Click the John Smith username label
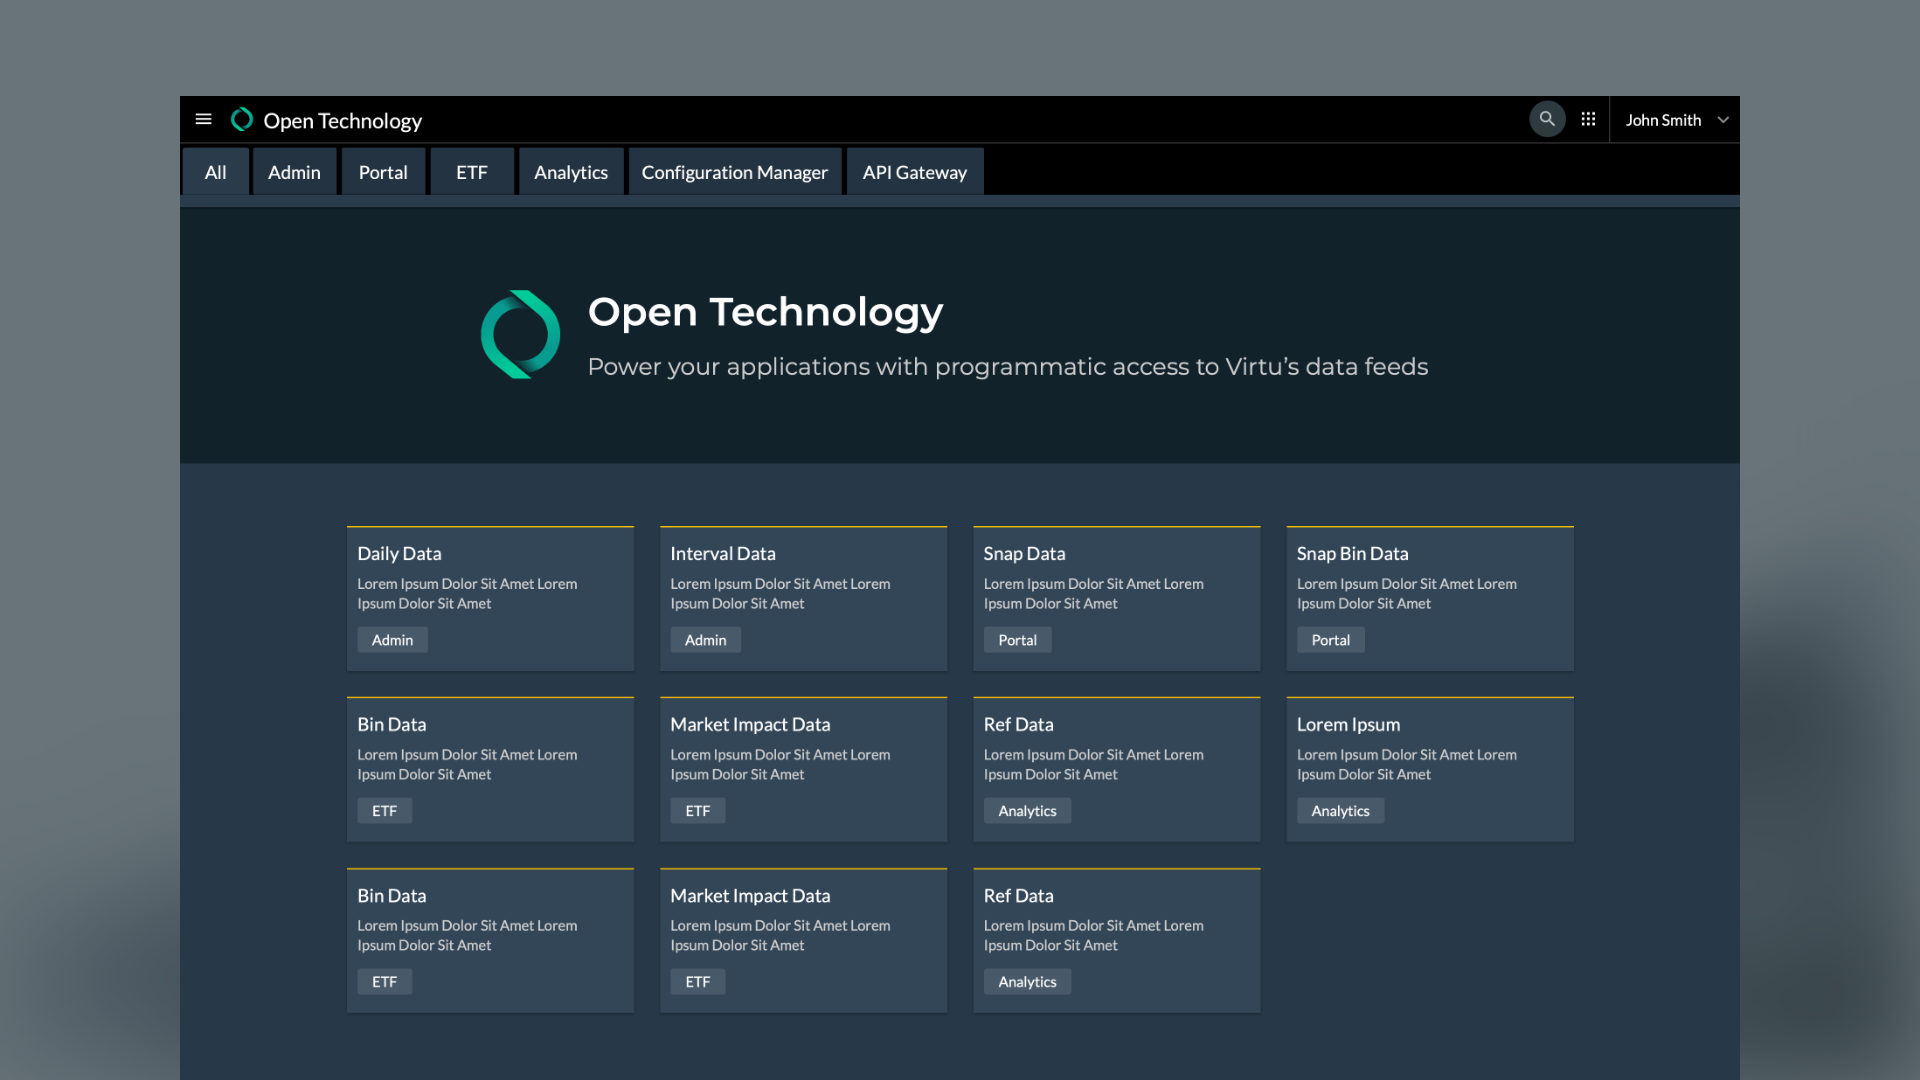The height and width of the screenshot is (1080, 1920). (x=1663, y=120)
